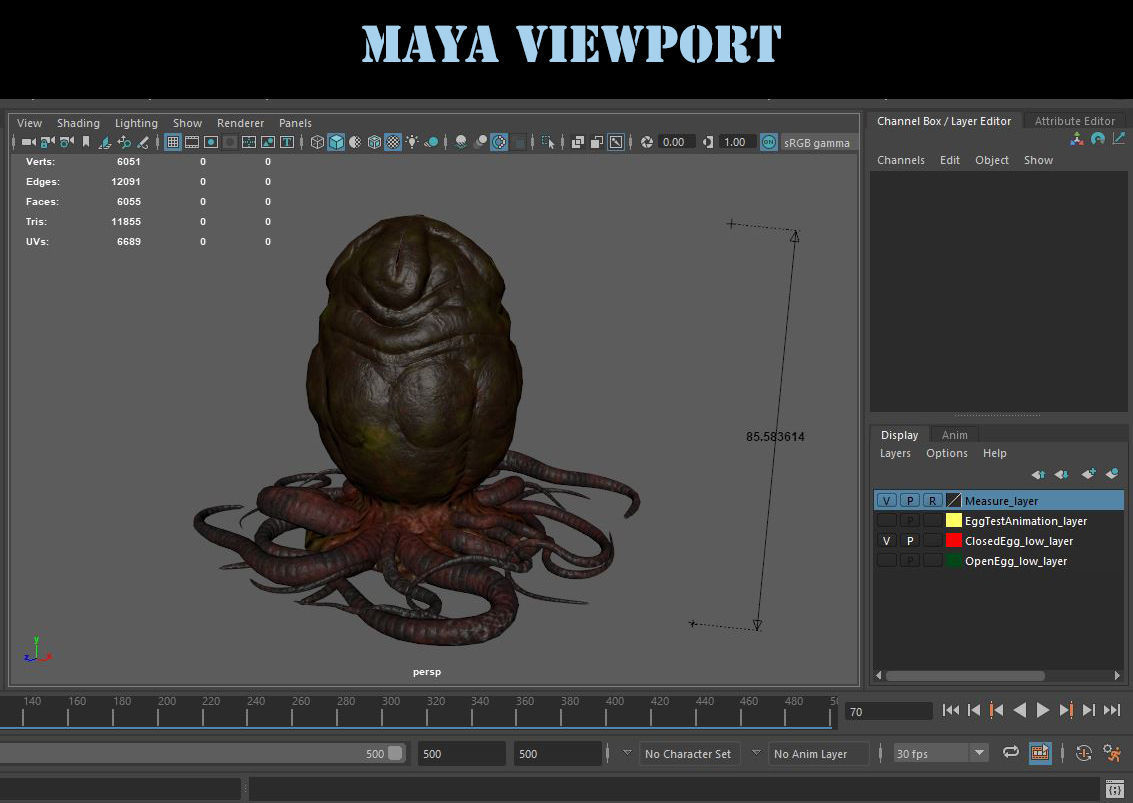
Task: Click the Gamma reset icon
Action: click(x=708, y=142)
